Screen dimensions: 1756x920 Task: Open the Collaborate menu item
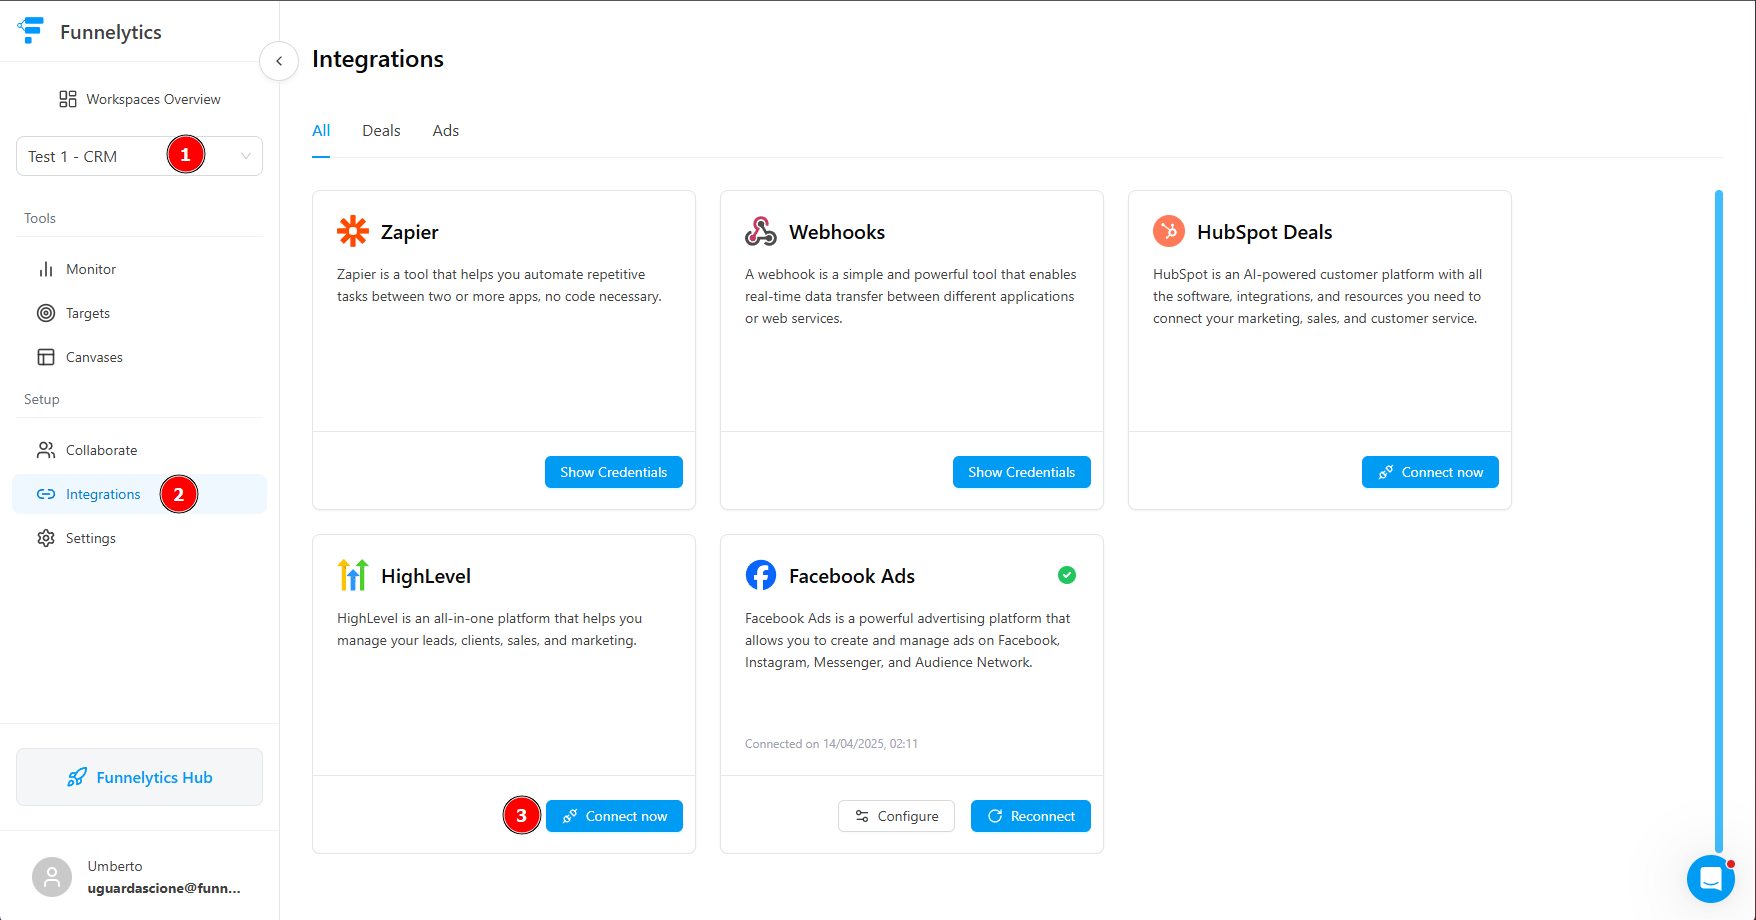pos(139,450)
